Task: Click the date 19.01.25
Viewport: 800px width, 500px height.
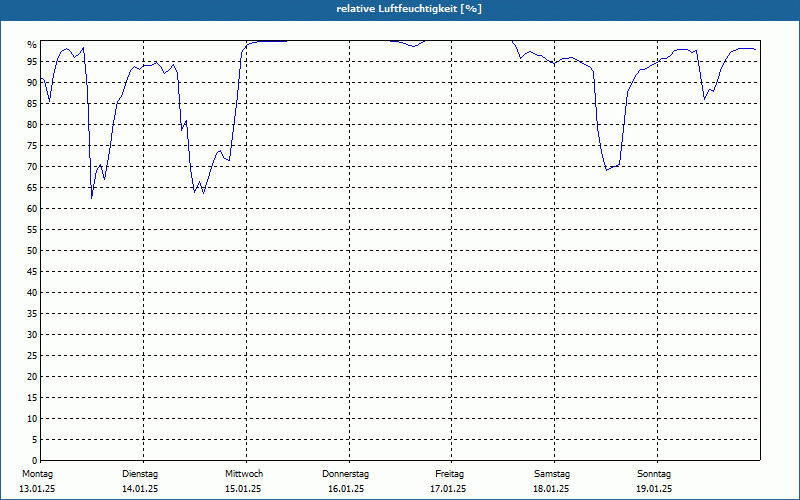Action: [654, 489]
